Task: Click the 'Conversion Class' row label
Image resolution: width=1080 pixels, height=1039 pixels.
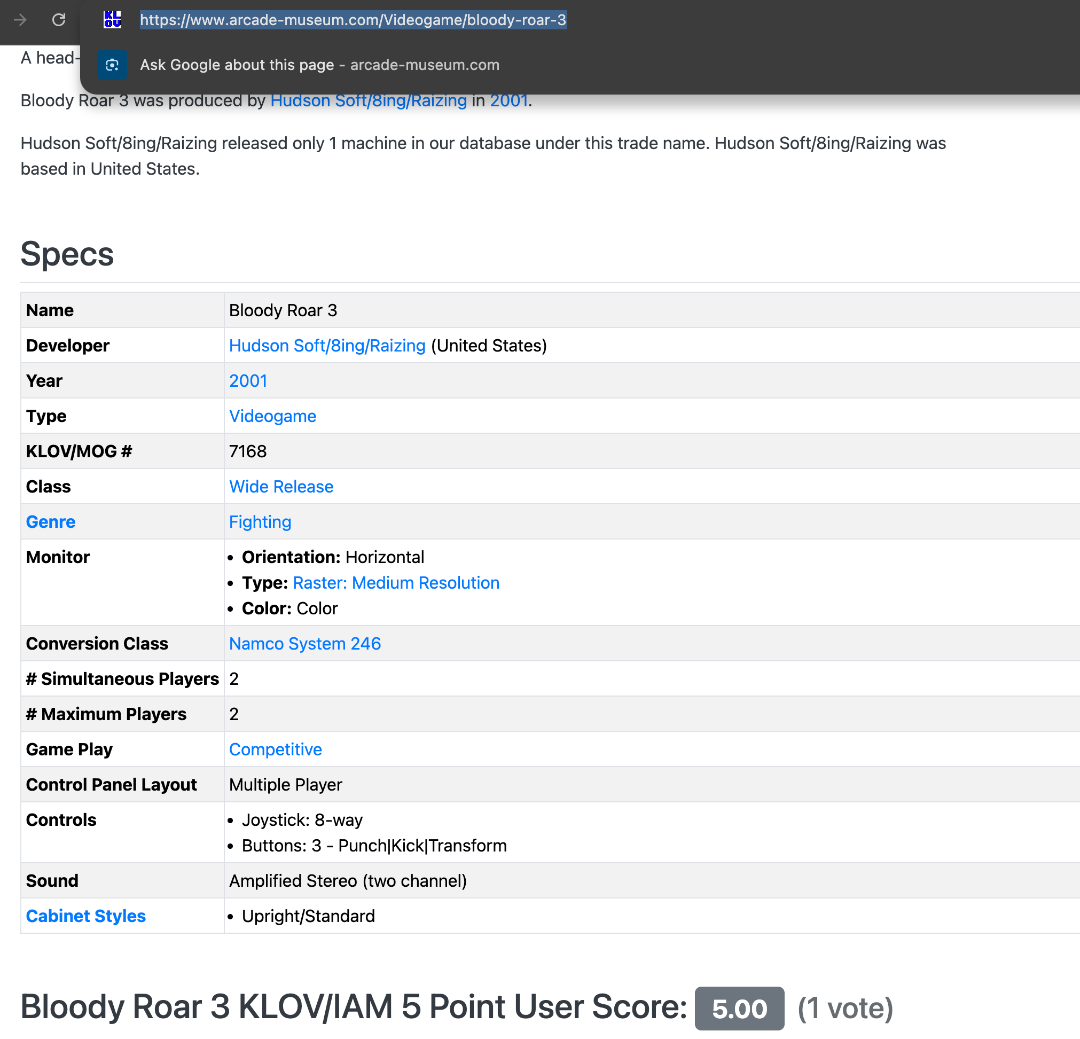Action: click(x=97, y=644)
